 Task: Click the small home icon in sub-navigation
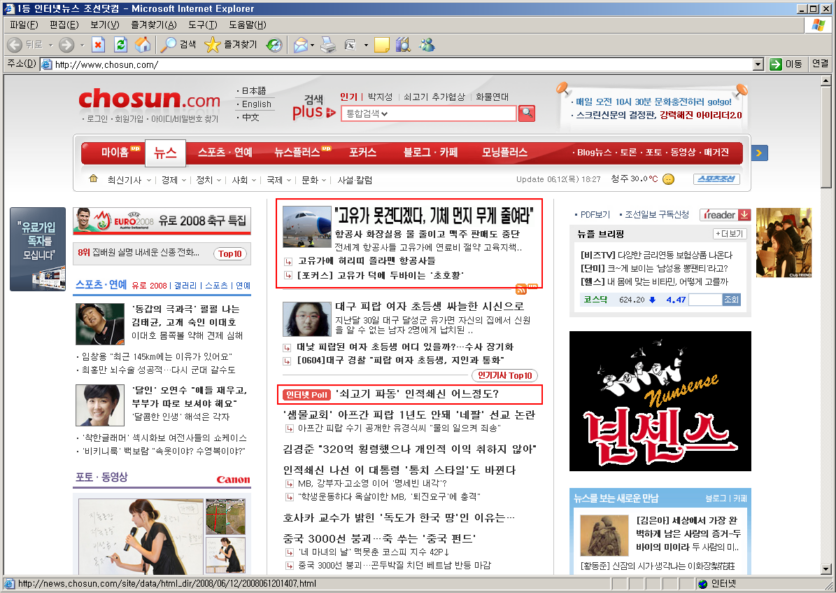click(x=93, y=179)
